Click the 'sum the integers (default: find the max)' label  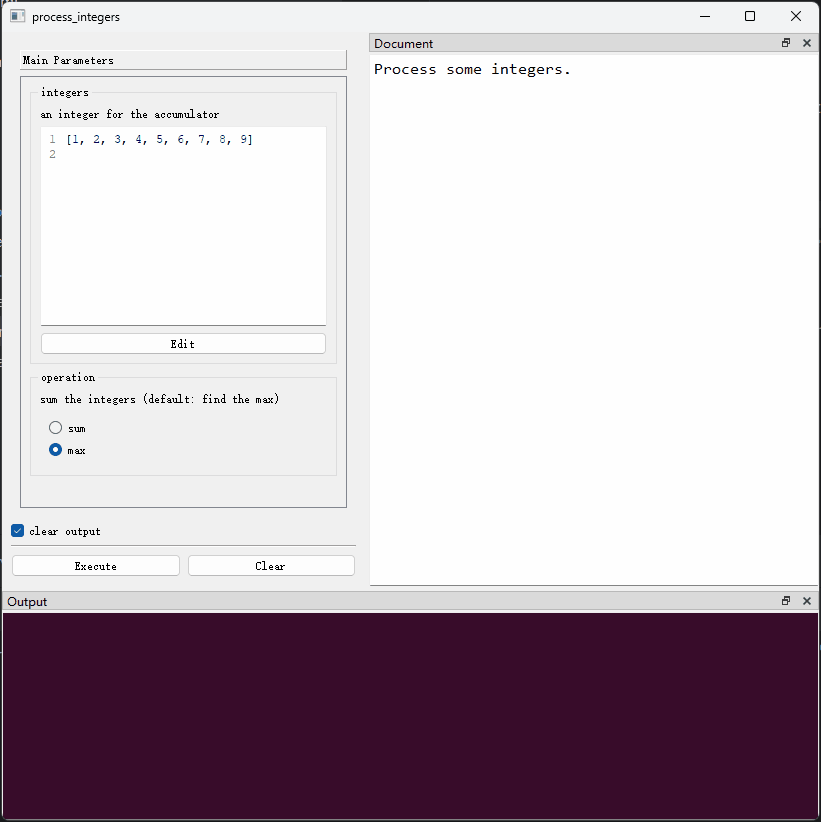[159, 399]
